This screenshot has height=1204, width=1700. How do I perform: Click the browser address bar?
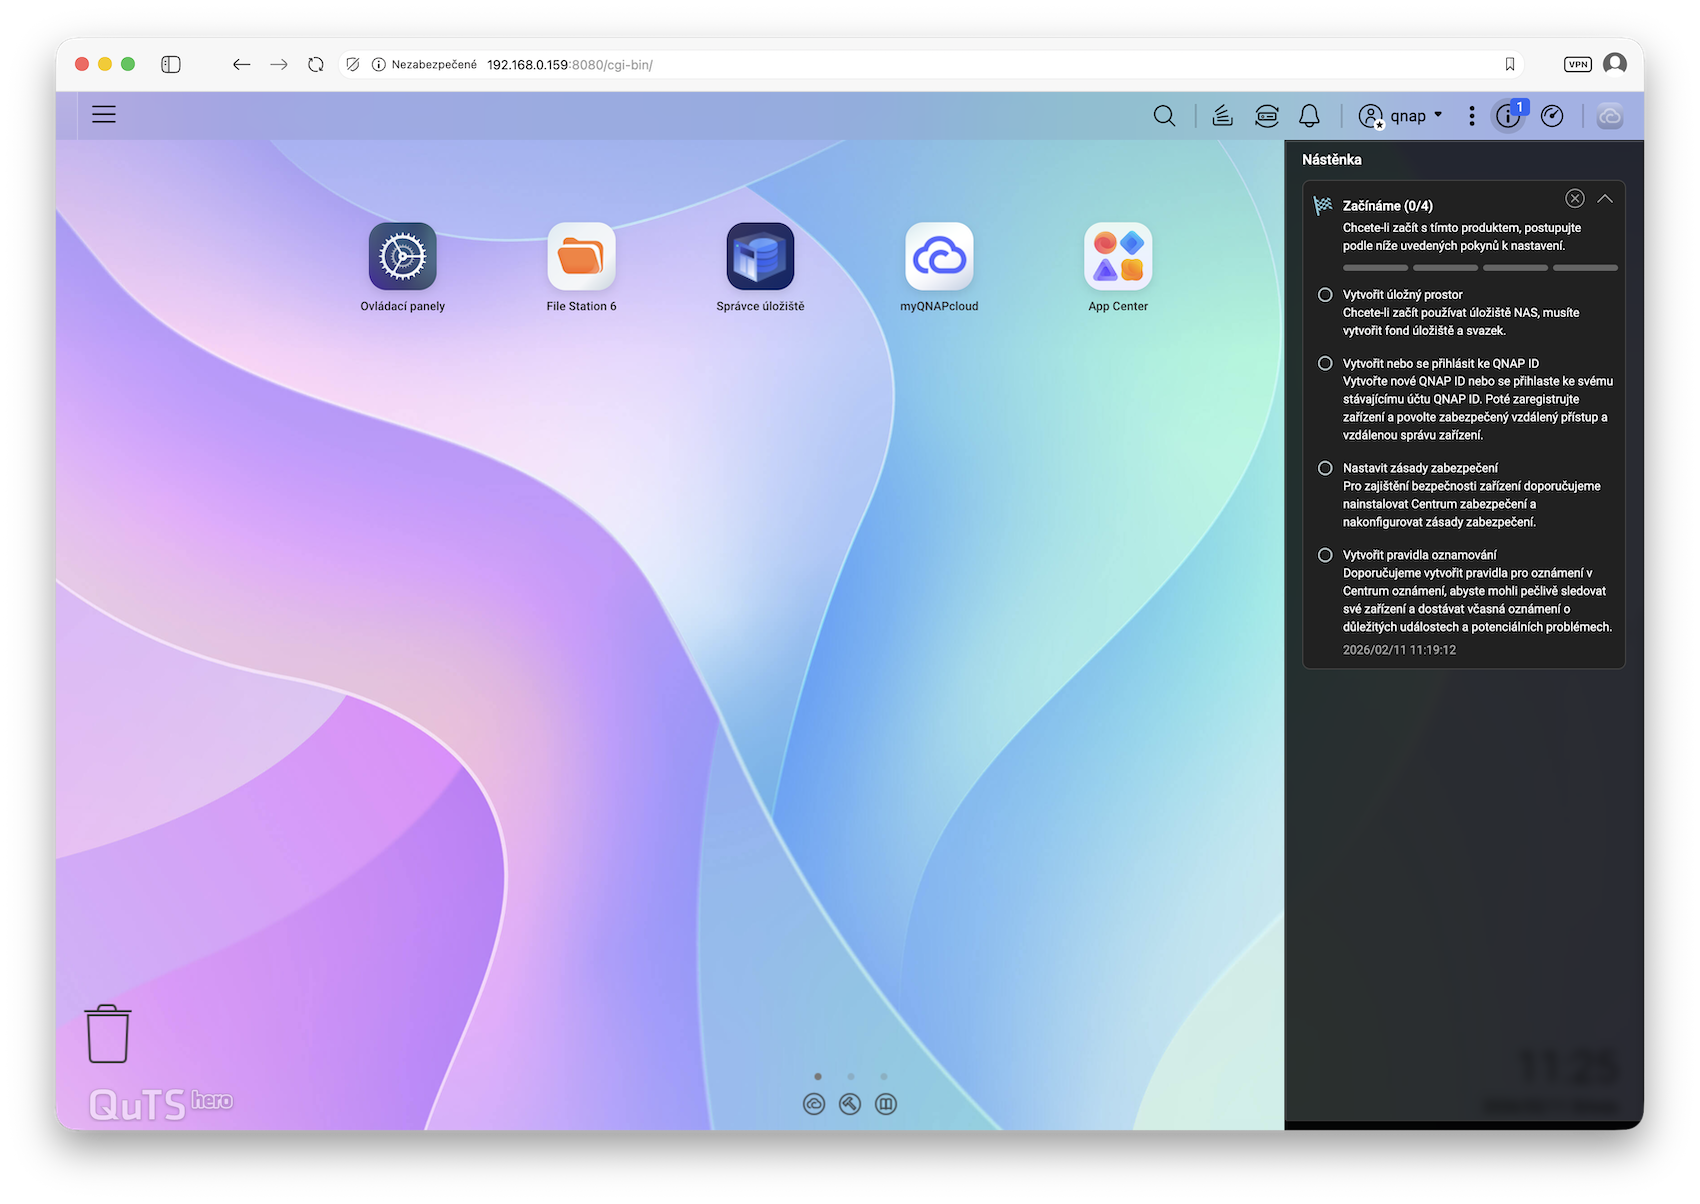point(900,64)
